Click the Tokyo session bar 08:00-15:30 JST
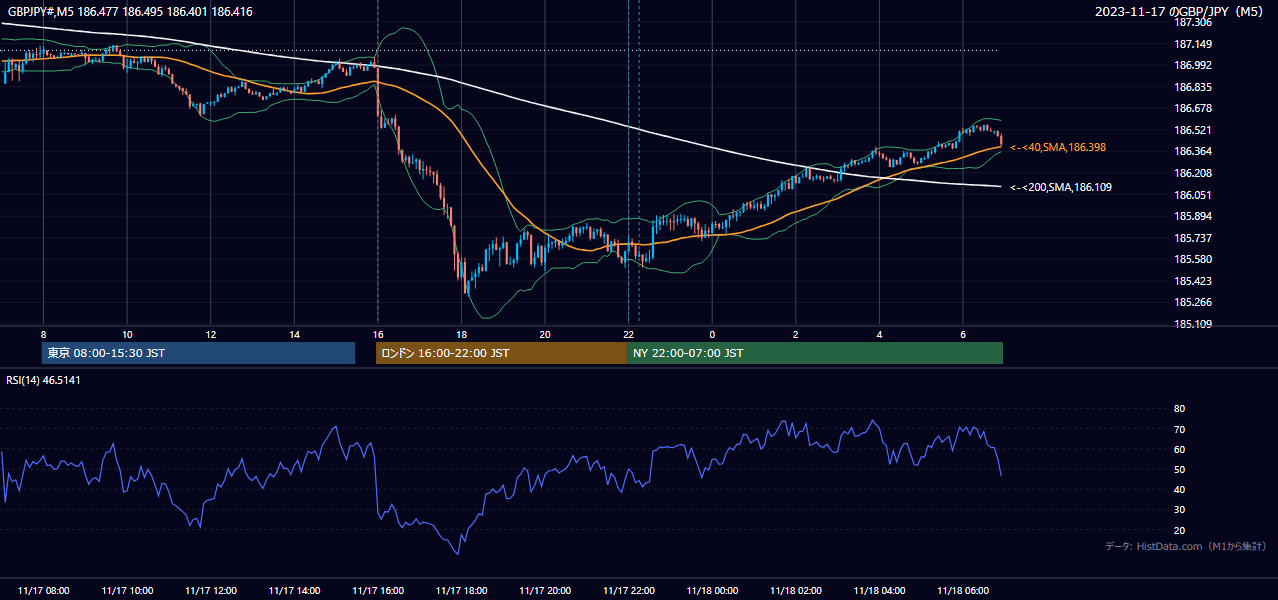1278x600 pixels. coord(198,353)
